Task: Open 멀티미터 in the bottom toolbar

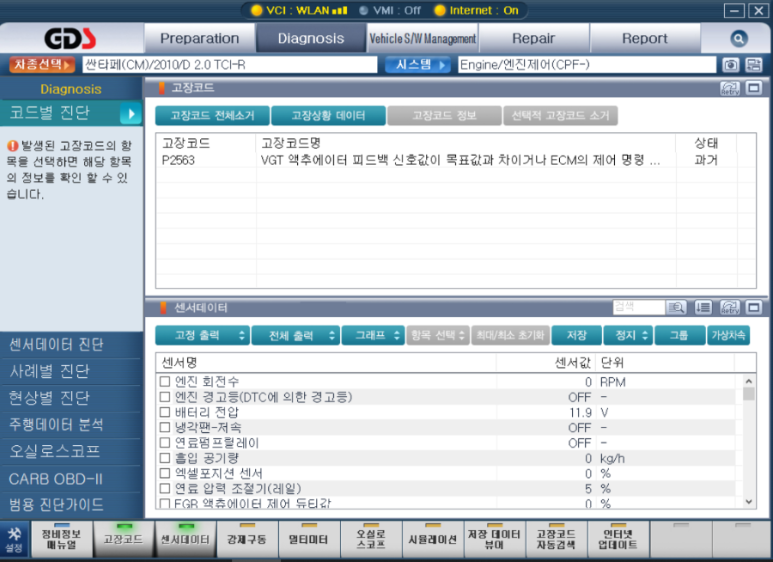Action: coord(309,539)
